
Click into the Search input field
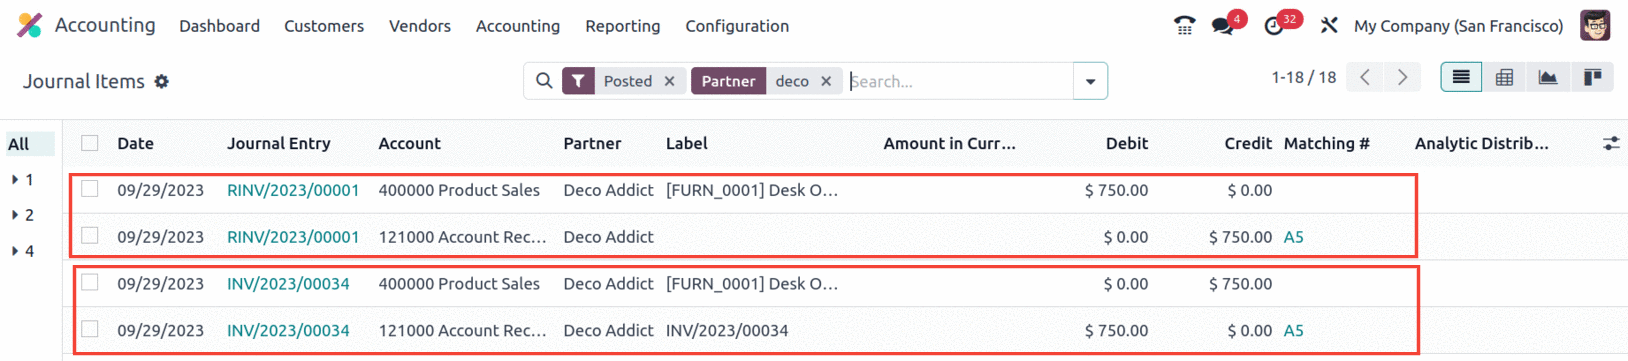point(958,81)
